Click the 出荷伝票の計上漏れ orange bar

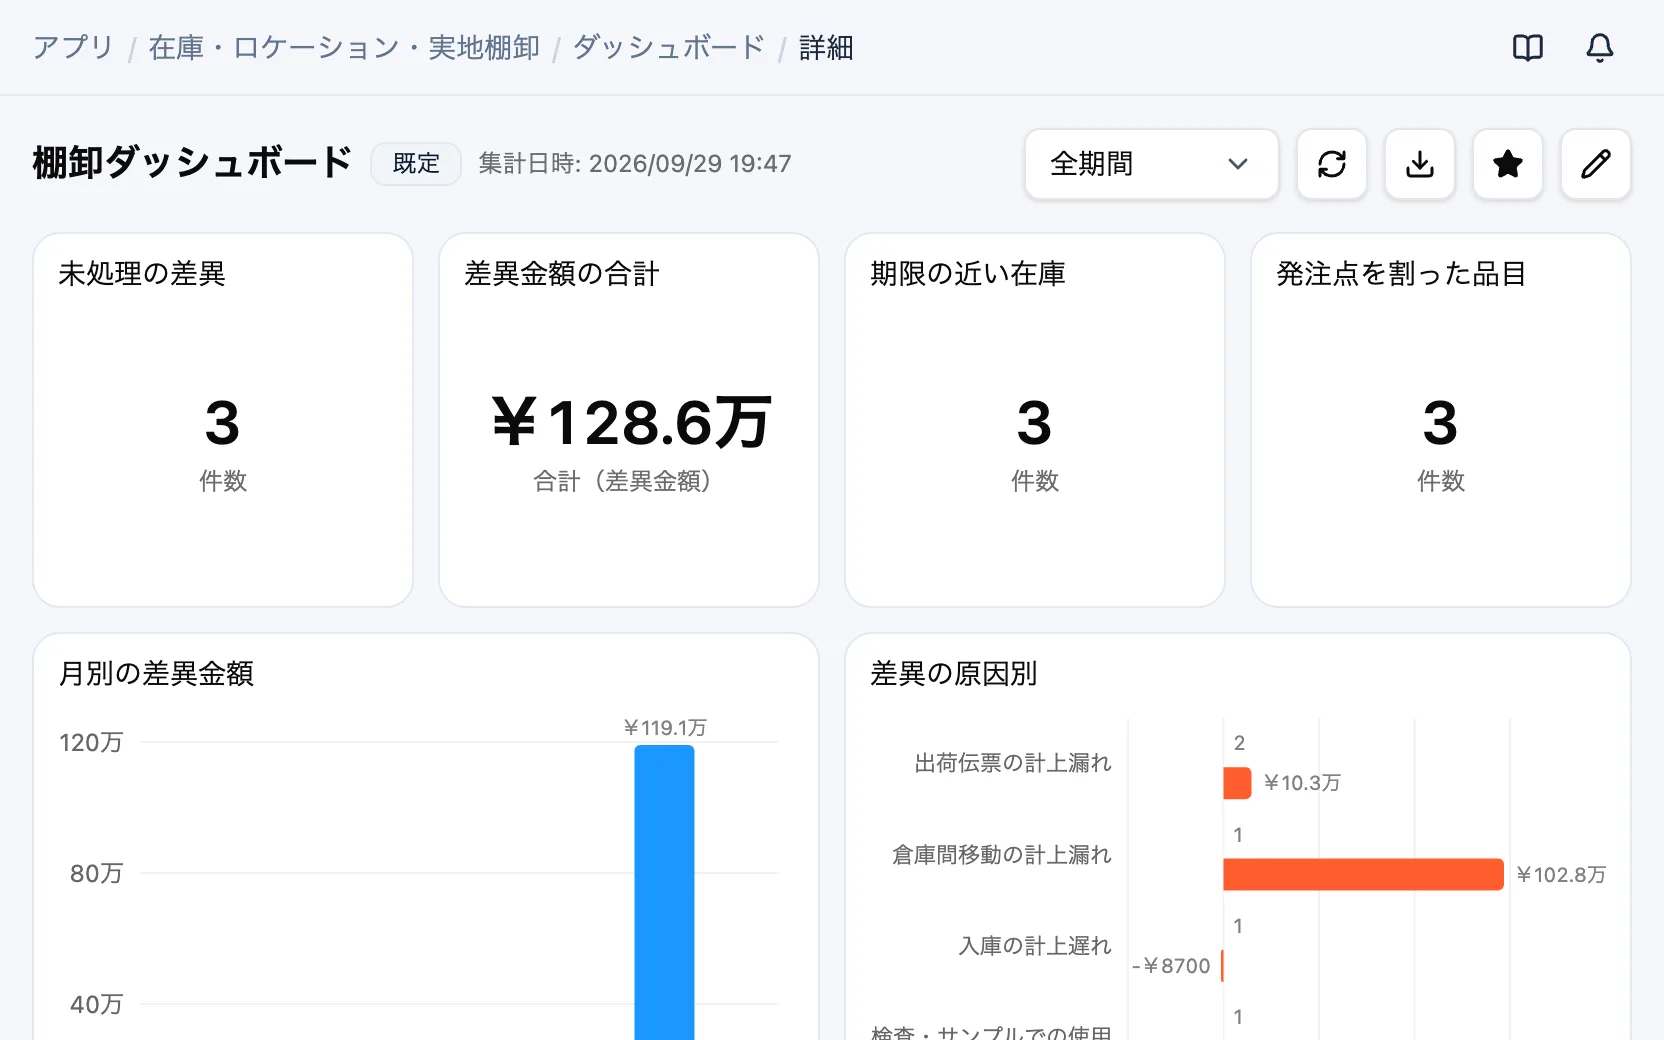(x=1237, y=783)
